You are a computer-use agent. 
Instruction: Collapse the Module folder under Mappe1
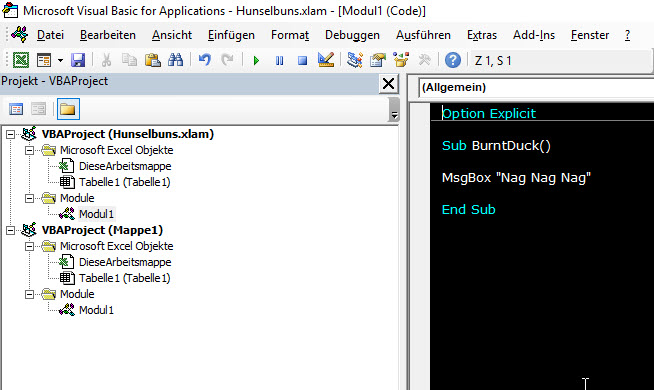tap(29, 294)
